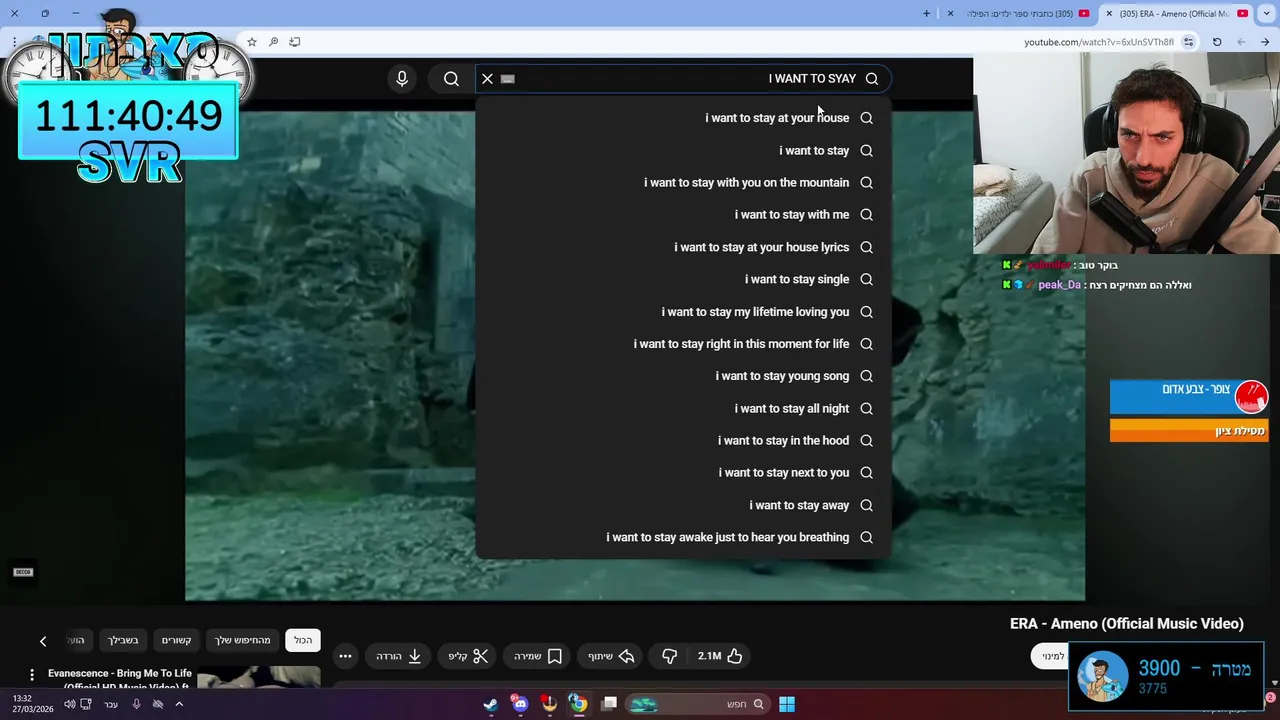The height and width of the screenshot is (720, 1280).
Task: Start voice search with the microphone icon
Action: coord(402,79)
